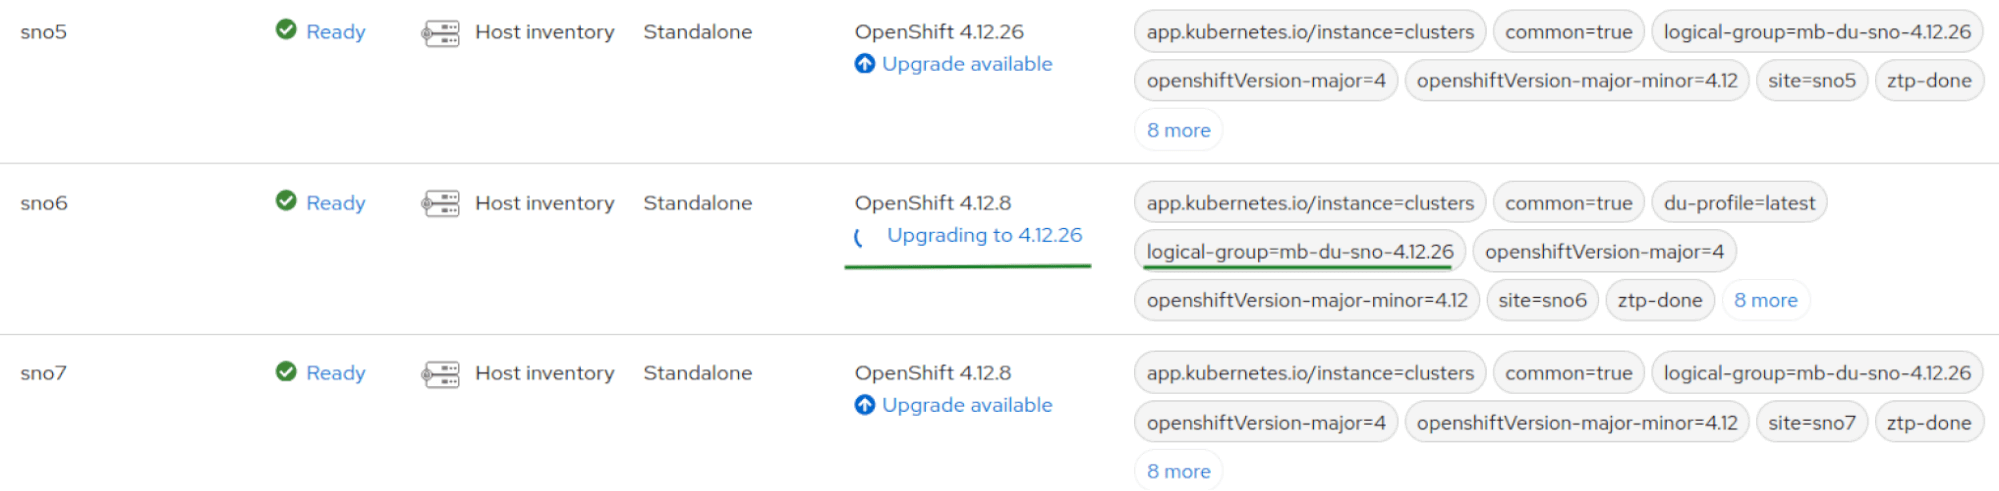The image size is (1999, 491).
Task: Click Upgrade available link for sno7
Action: (967, 405)
